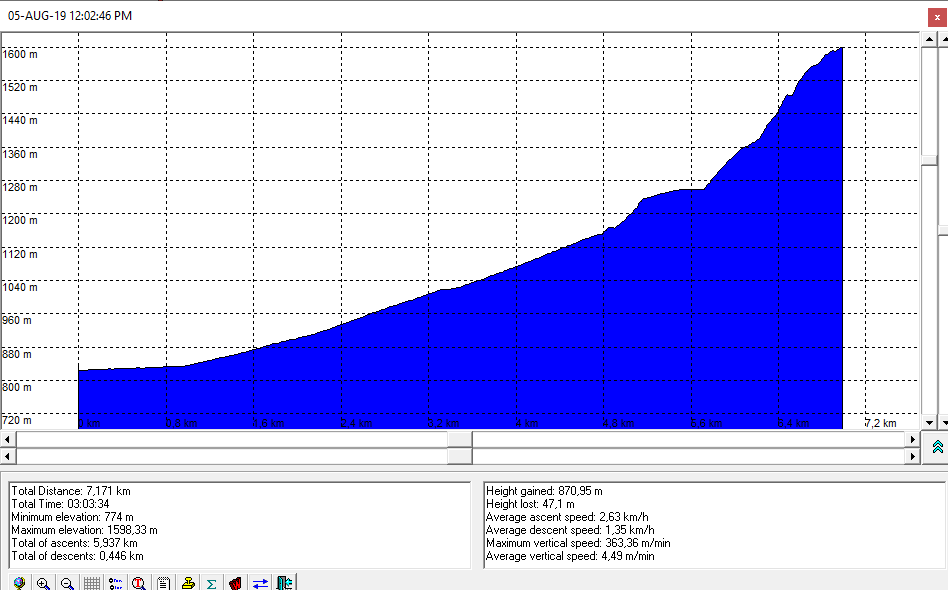Click the 720 m axis label
The height and width of the screenshot is (590, 948).
tap(17, 420)
